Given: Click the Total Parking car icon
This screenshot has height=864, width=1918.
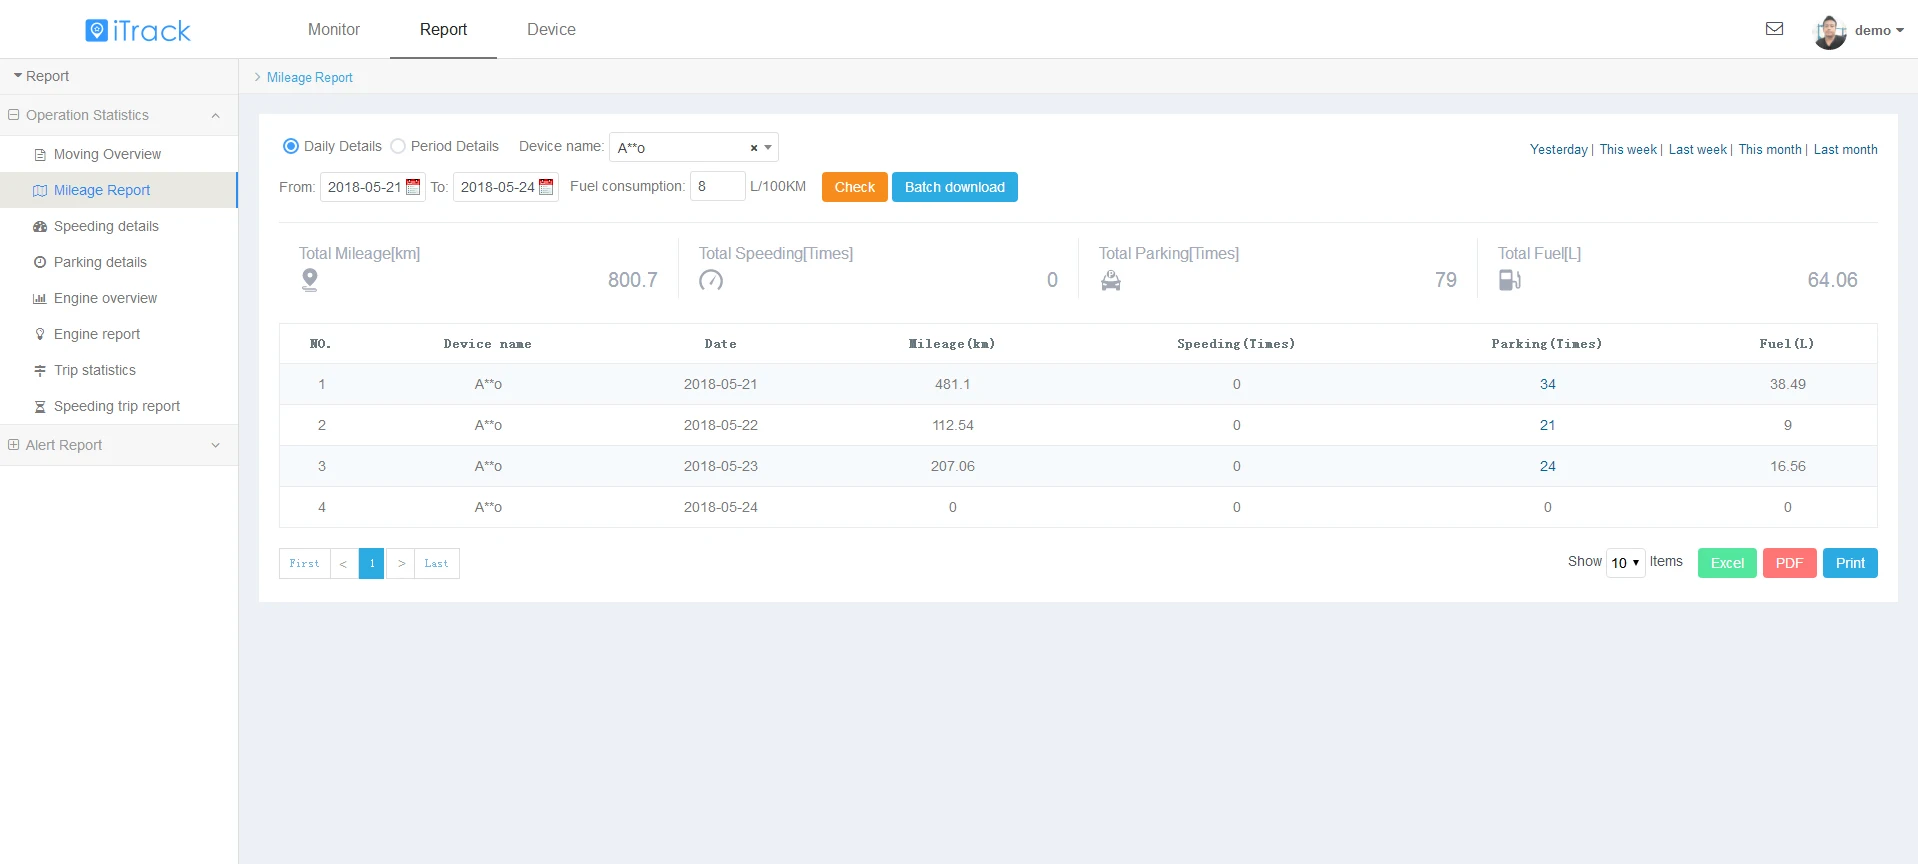Looking at the screenshot, I should [1111, 281].
